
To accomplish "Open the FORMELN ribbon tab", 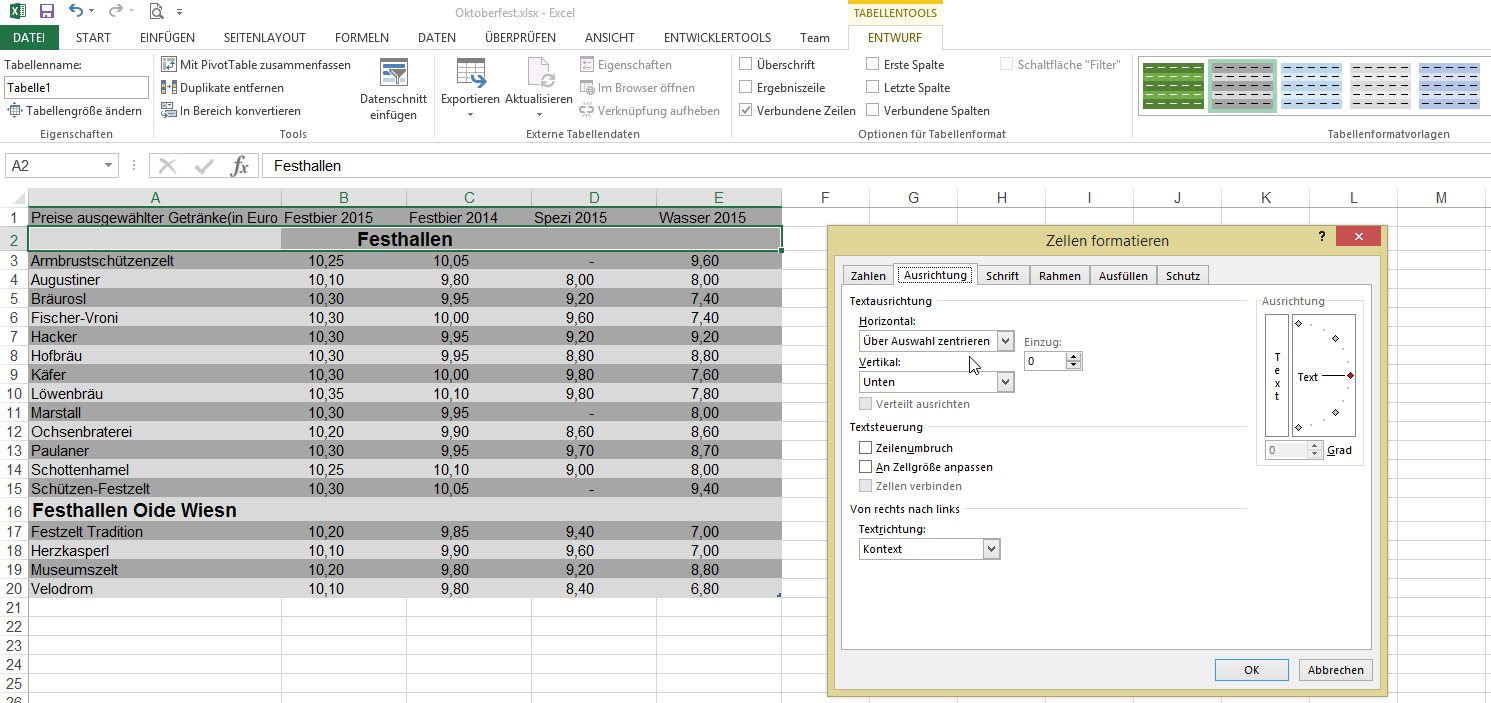I will pyautogui.click(x=362, y=38).
